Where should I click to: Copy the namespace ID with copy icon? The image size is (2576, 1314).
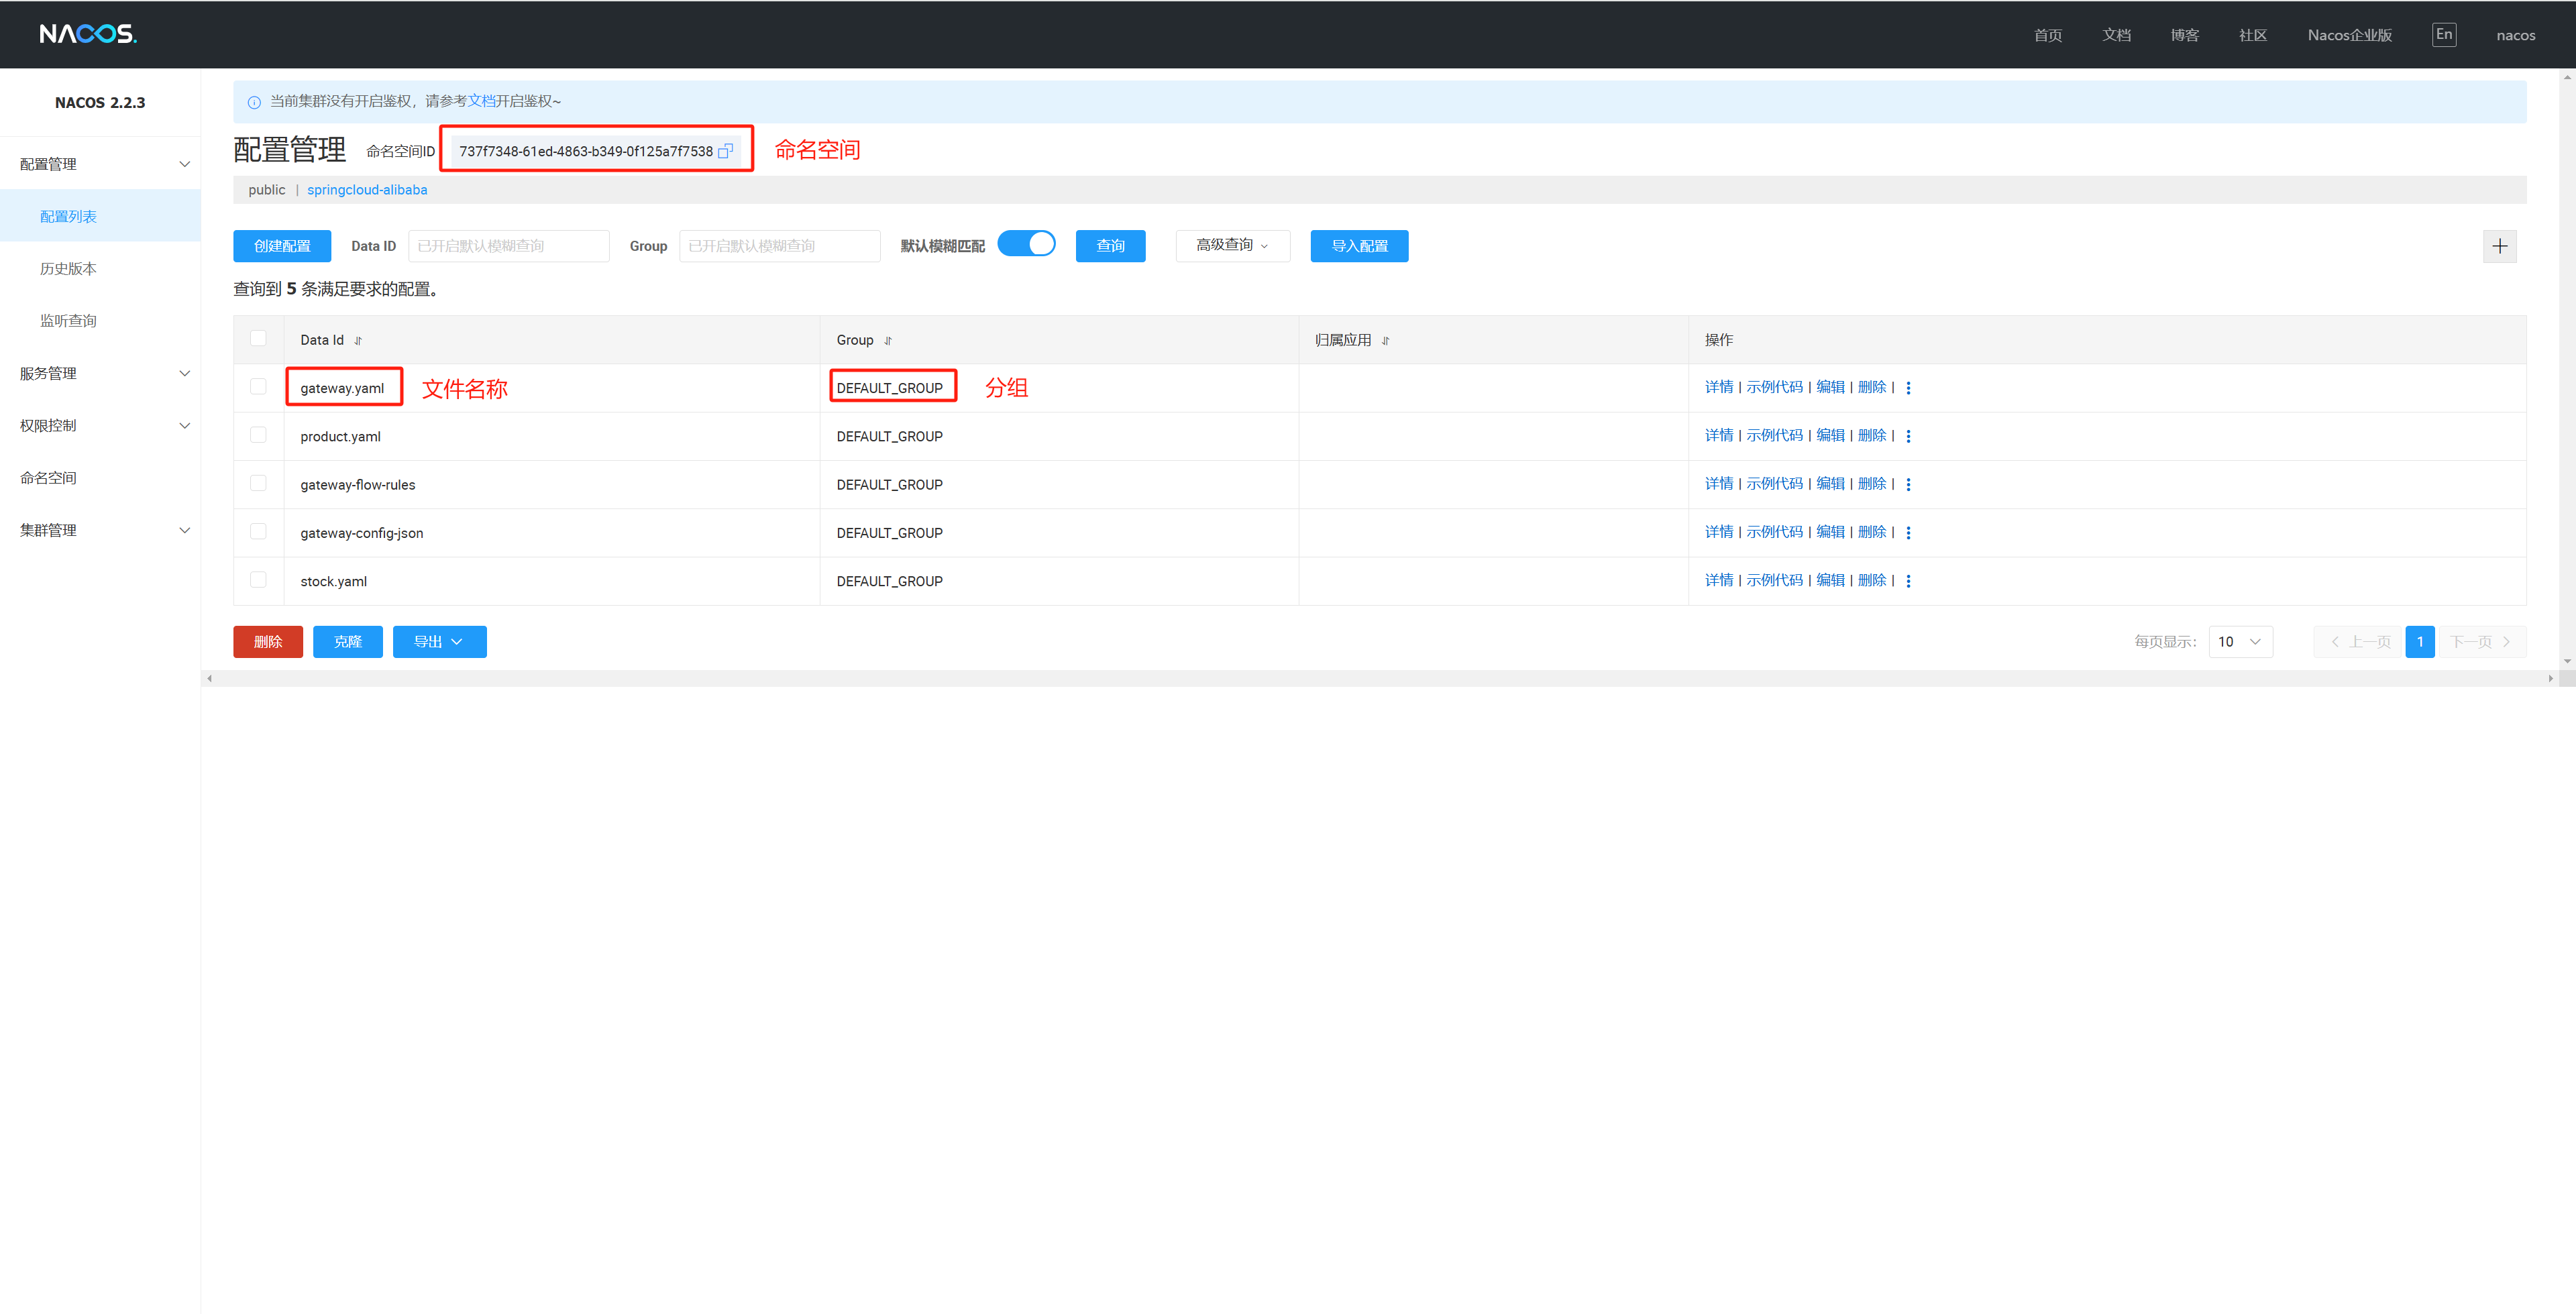[725, 151]
